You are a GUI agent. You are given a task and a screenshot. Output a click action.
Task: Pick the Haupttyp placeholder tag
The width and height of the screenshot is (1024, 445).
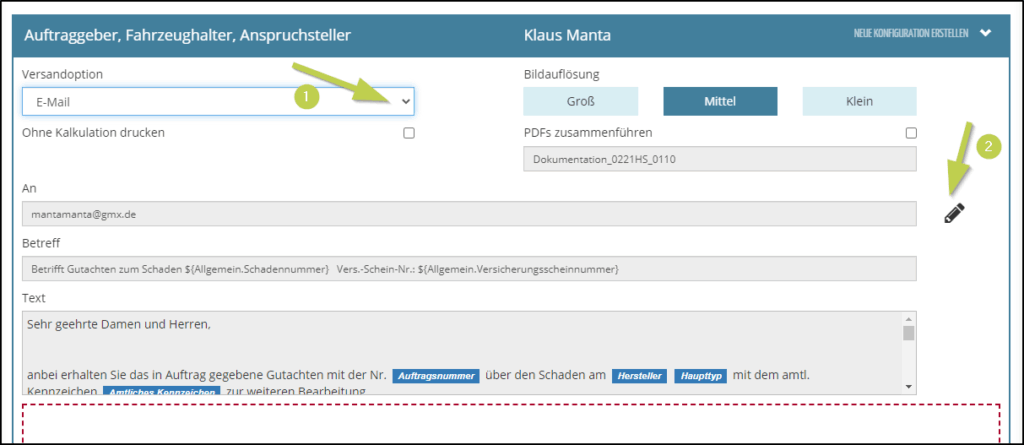click(700, 376)
